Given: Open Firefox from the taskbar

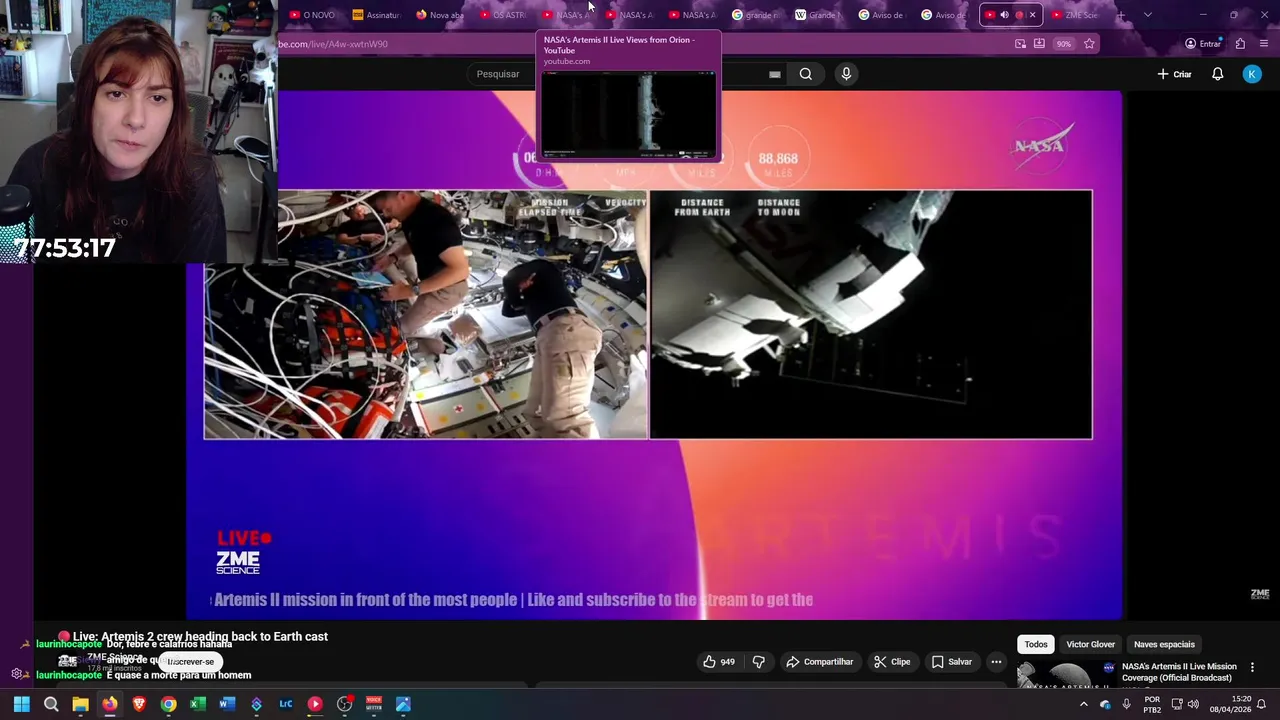Looking at the screenshot, I should click(x=110, y=704).
